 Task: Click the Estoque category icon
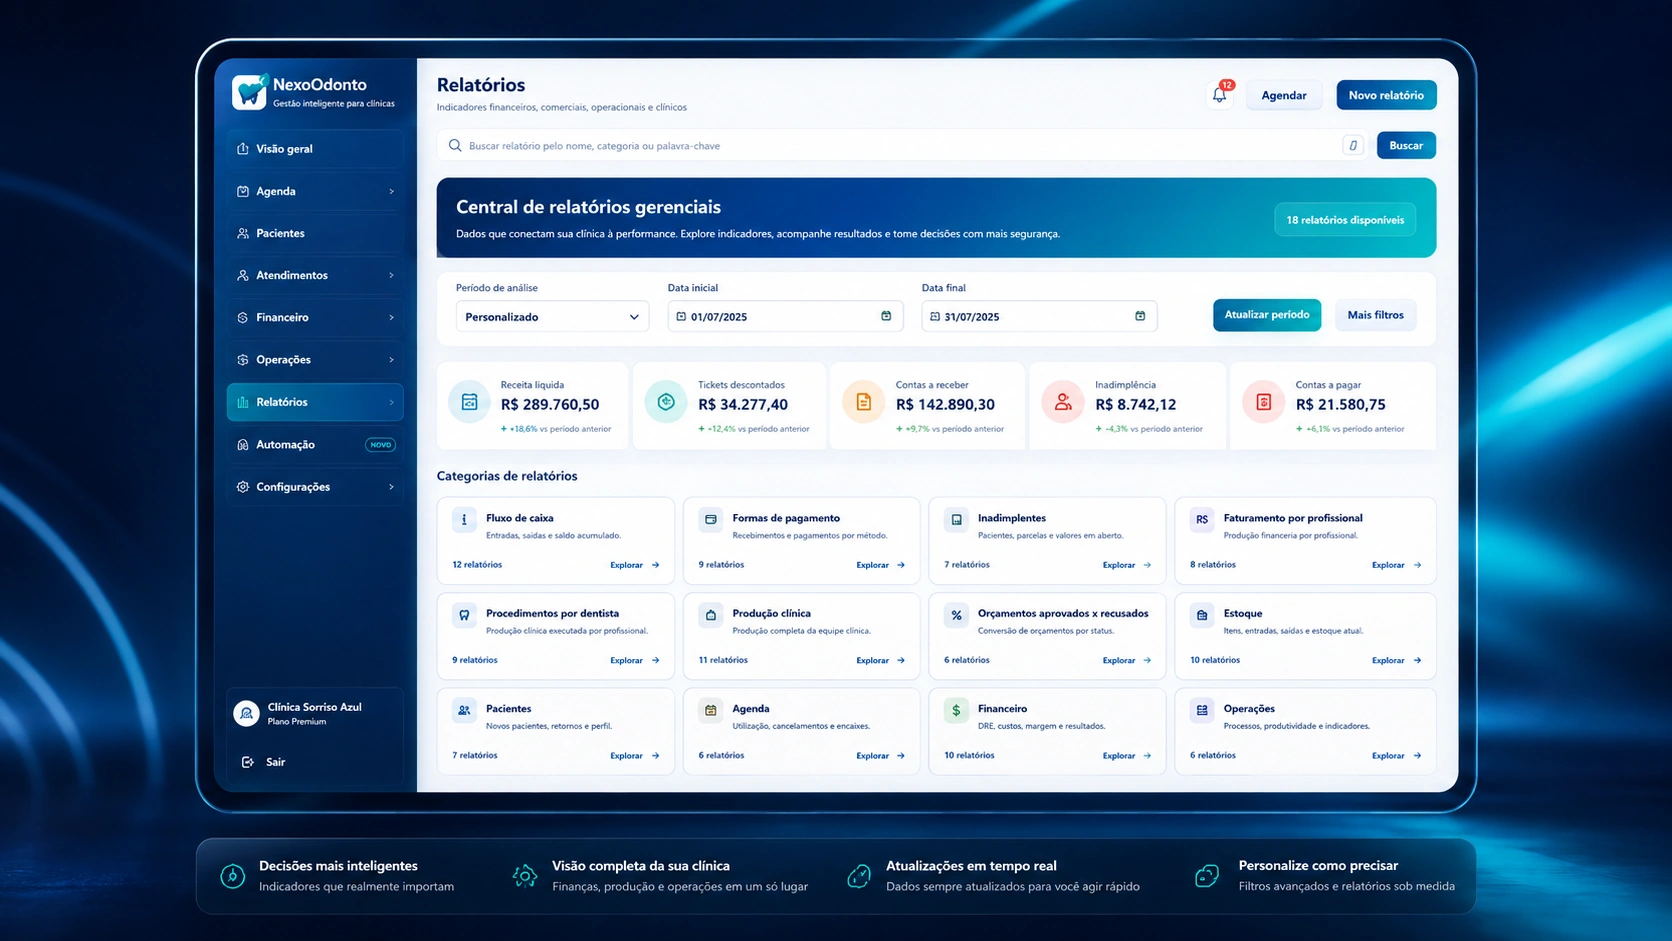[x=1202, y=615]
